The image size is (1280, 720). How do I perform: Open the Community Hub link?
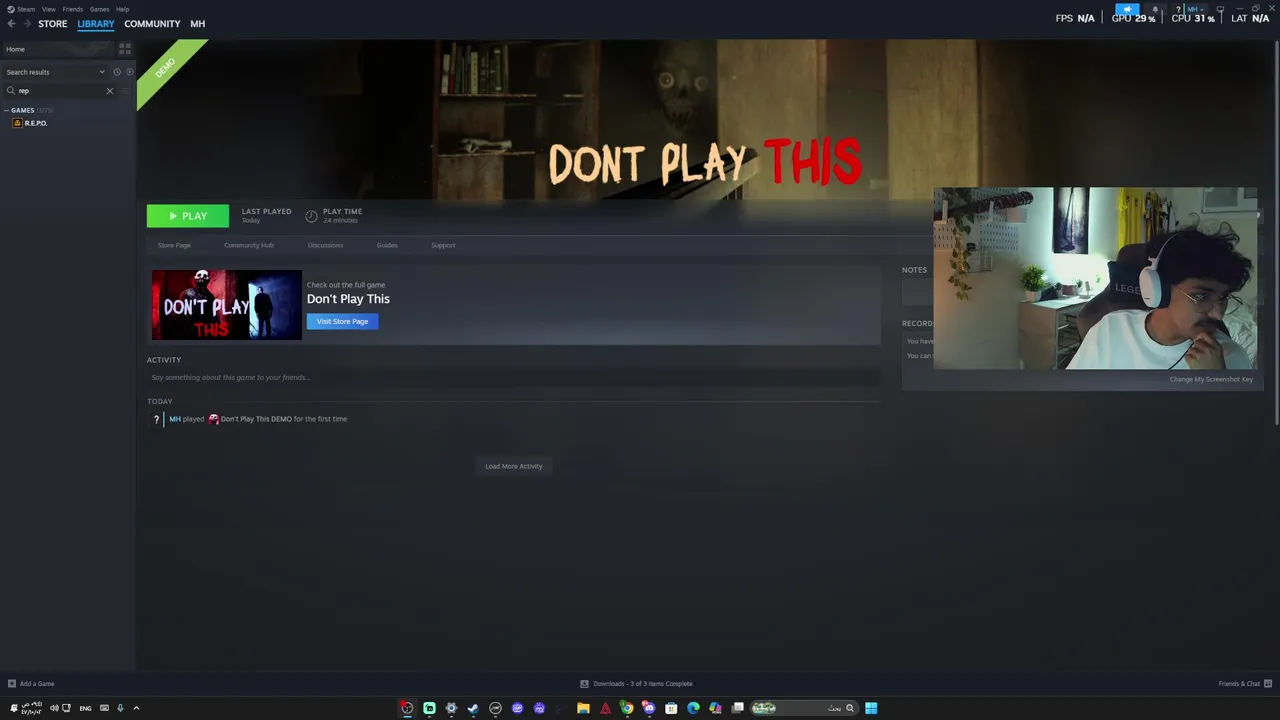(249, 245)
